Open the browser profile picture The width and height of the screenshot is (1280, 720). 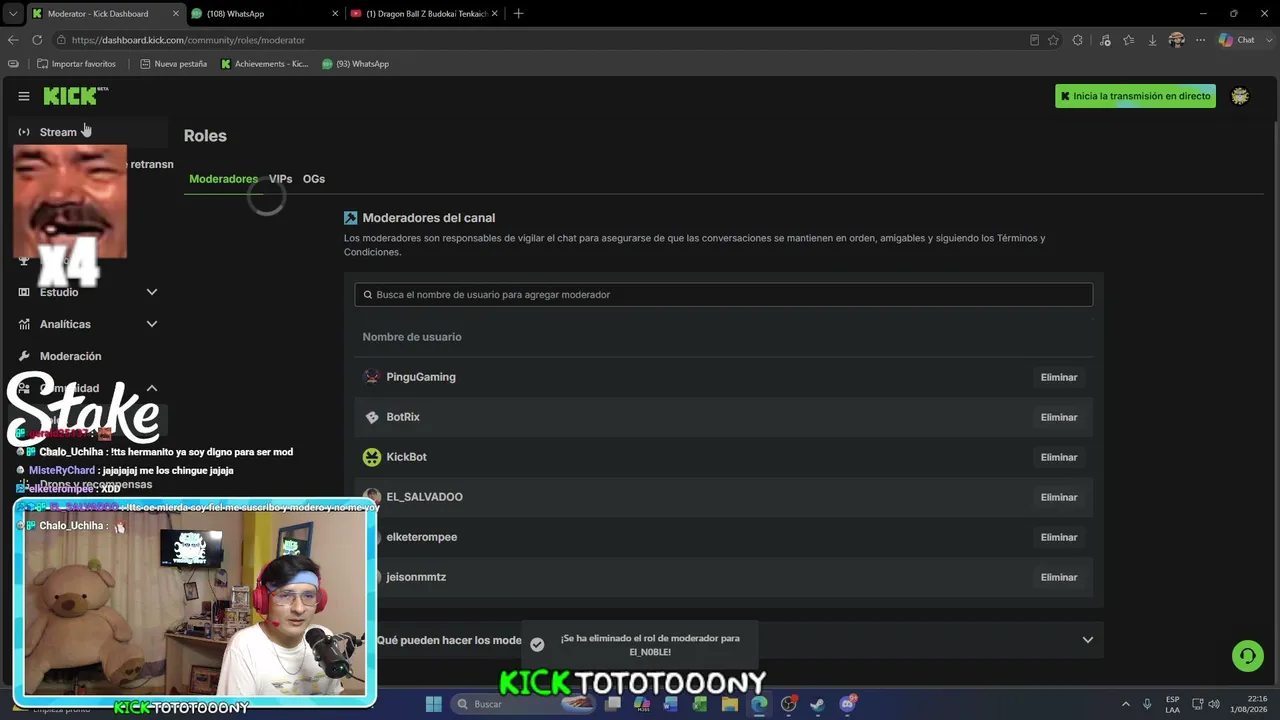pos(1176,40)
